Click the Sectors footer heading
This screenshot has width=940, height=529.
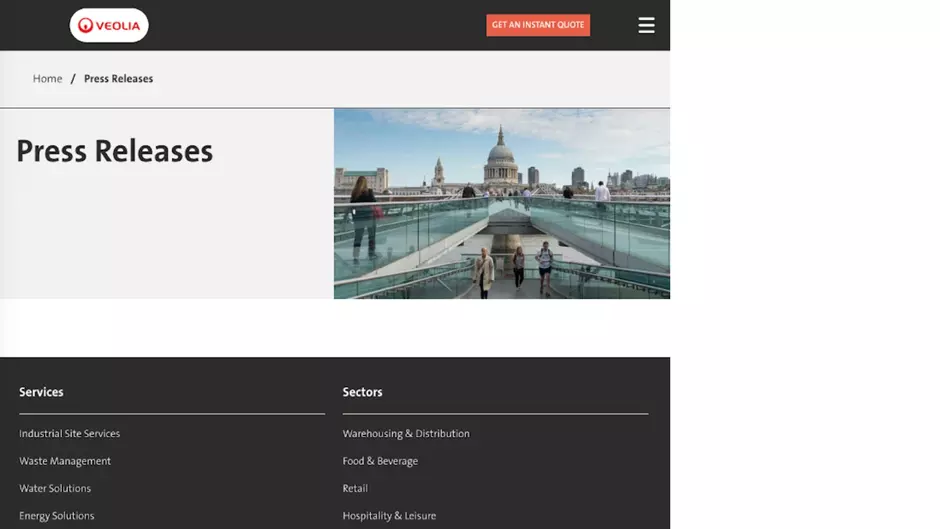pyautogui.click(x=362, y=392)
